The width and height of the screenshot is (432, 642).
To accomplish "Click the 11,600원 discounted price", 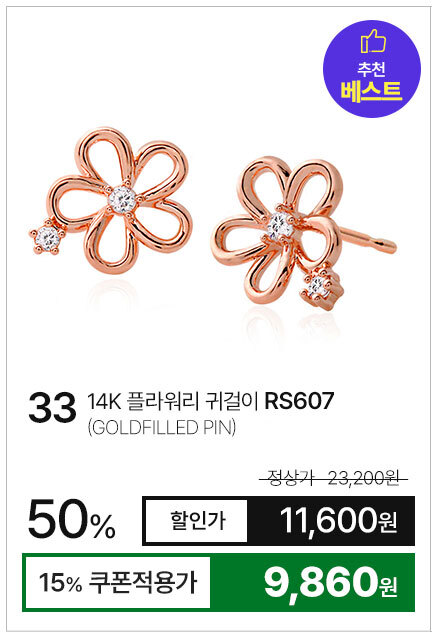I will click(x=339, y=521).
